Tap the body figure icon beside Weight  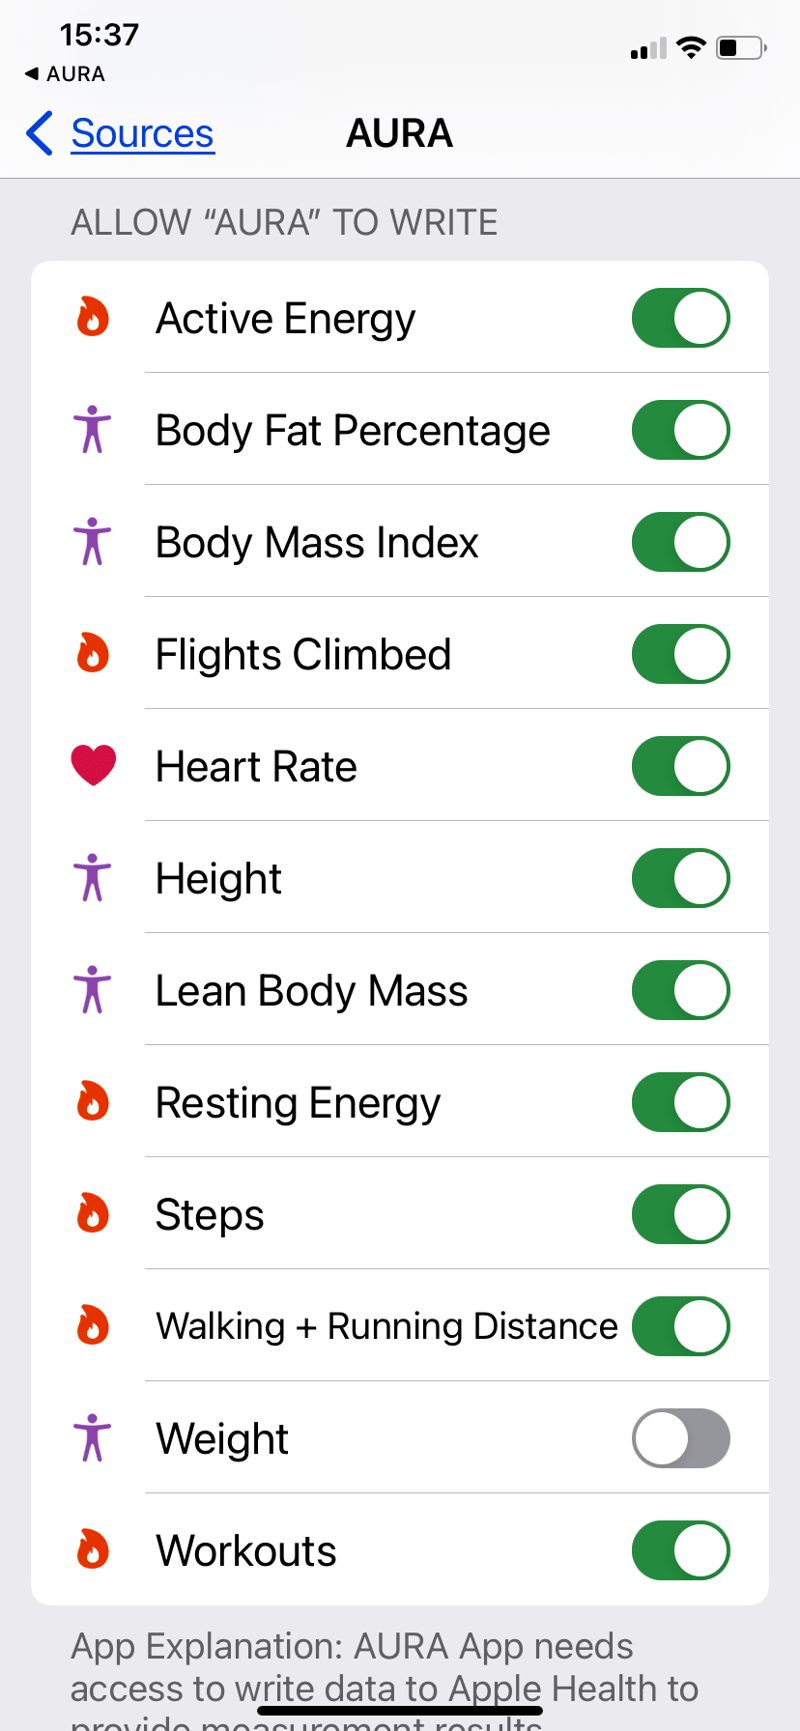[93, 1438]
